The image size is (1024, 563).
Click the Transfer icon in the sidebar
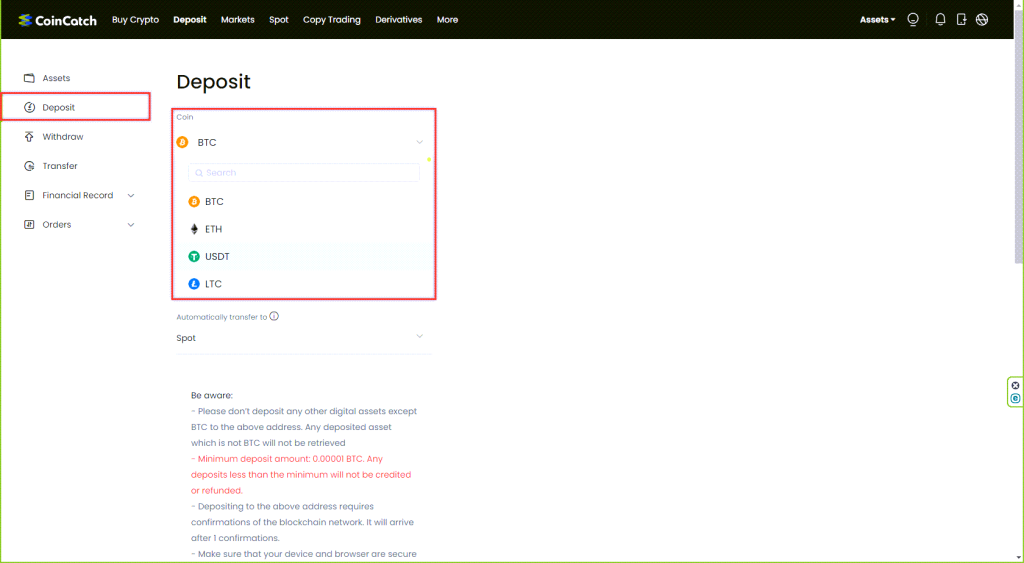click(29, 166)
